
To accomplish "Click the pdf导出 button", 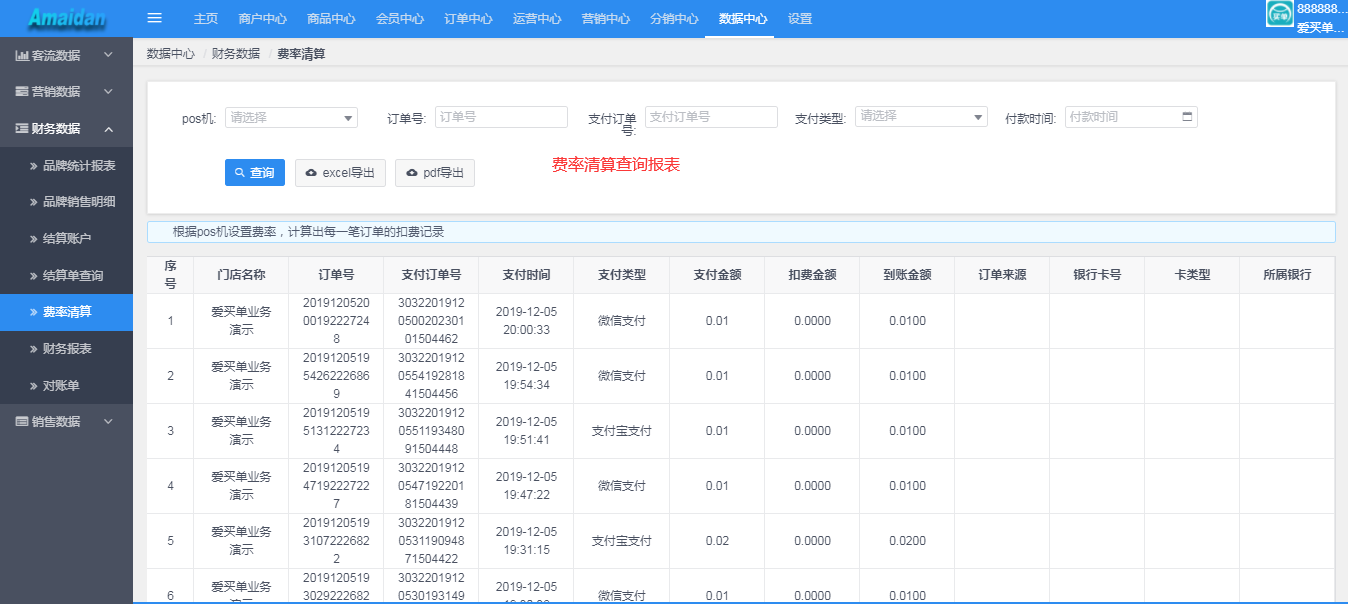I will (x=435, y=172).
